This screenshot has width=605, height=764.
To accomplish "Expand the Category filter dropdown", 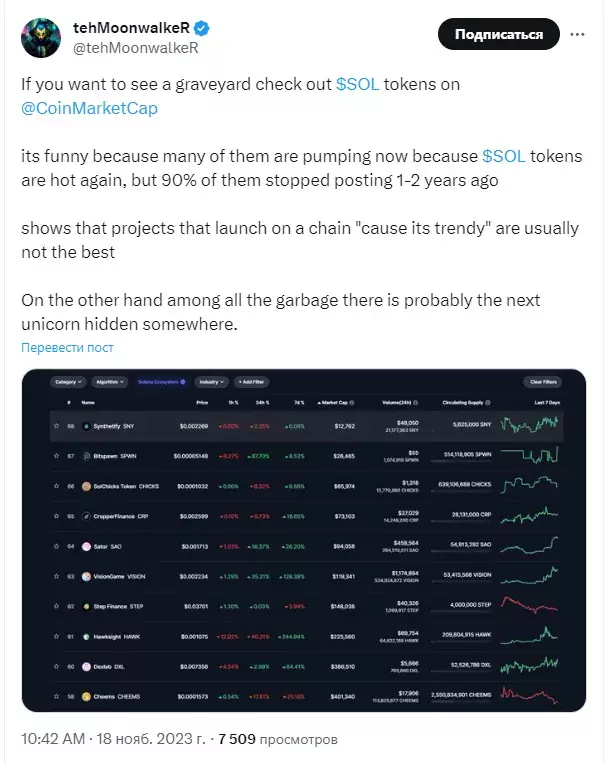I will pyautogui.click(x=68, y=382).
